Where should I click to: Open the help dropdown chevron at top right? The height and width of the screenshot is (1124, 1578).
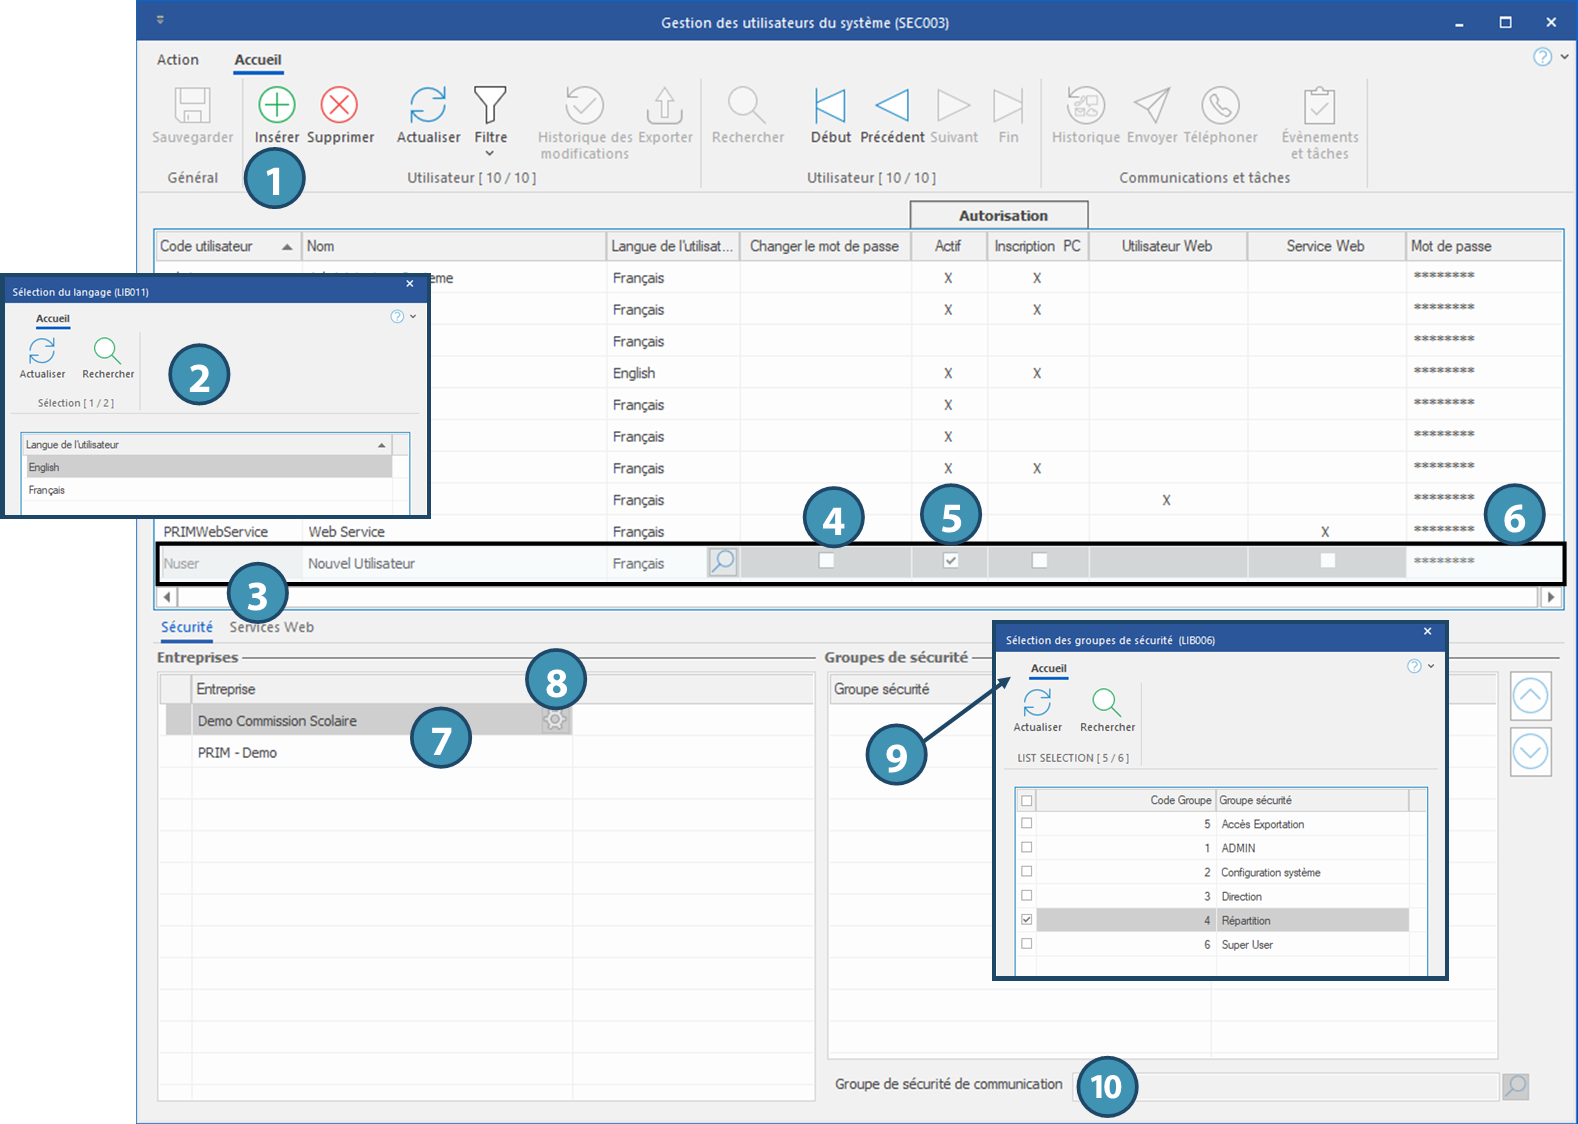(x=1565, y=57)
